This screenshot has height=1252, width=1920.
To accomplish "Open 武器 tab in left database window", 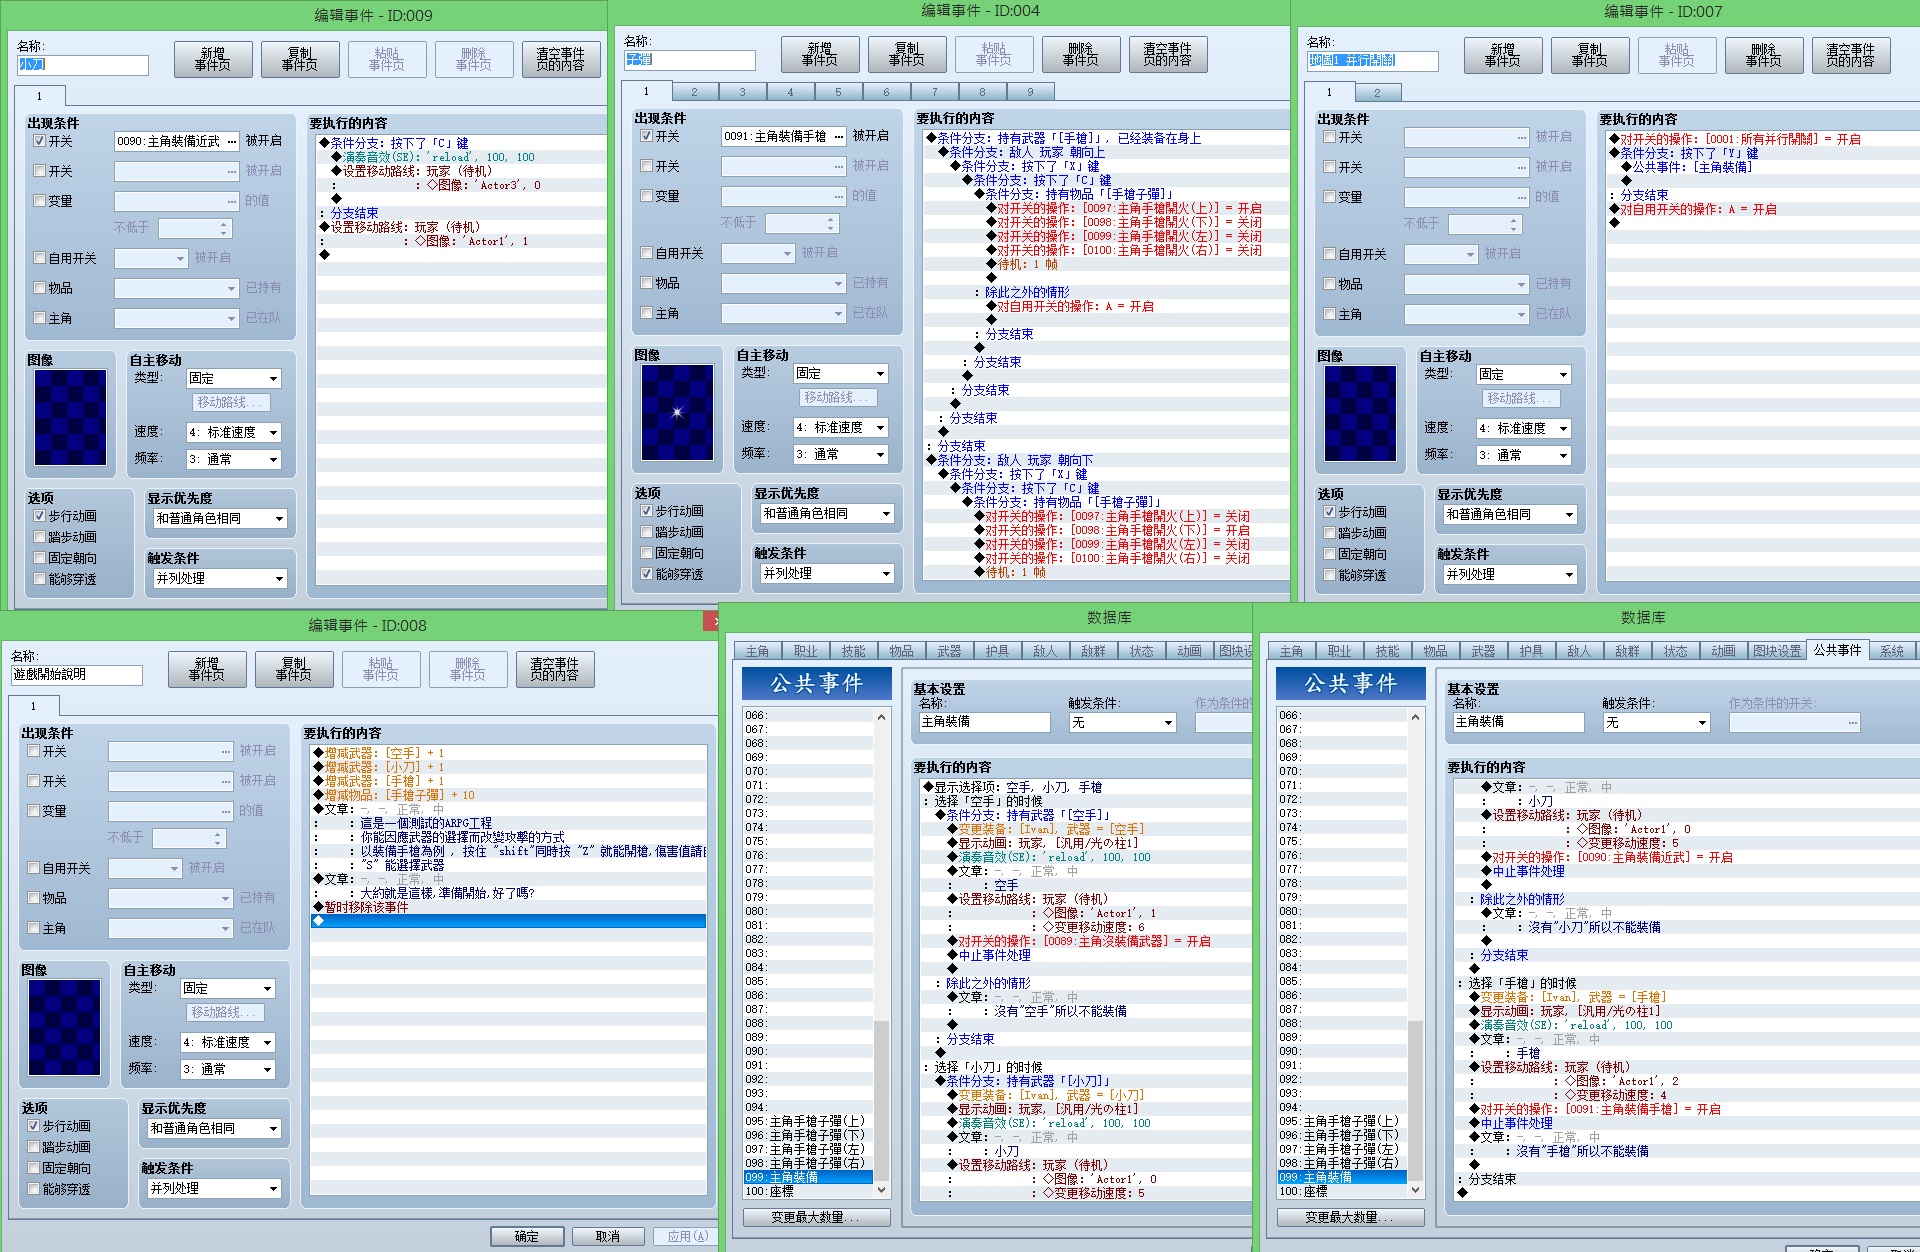I will pyautogui.click(x=949, y=651).
